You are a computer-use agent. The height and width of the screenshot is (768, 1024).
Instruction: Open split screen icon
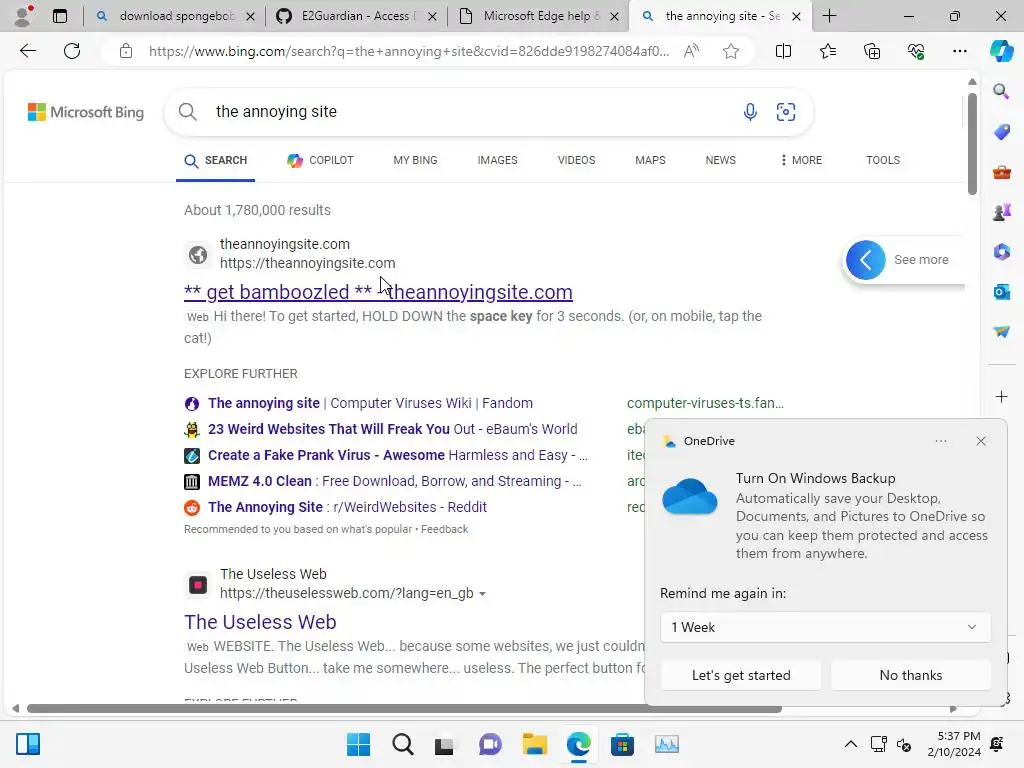783,51
